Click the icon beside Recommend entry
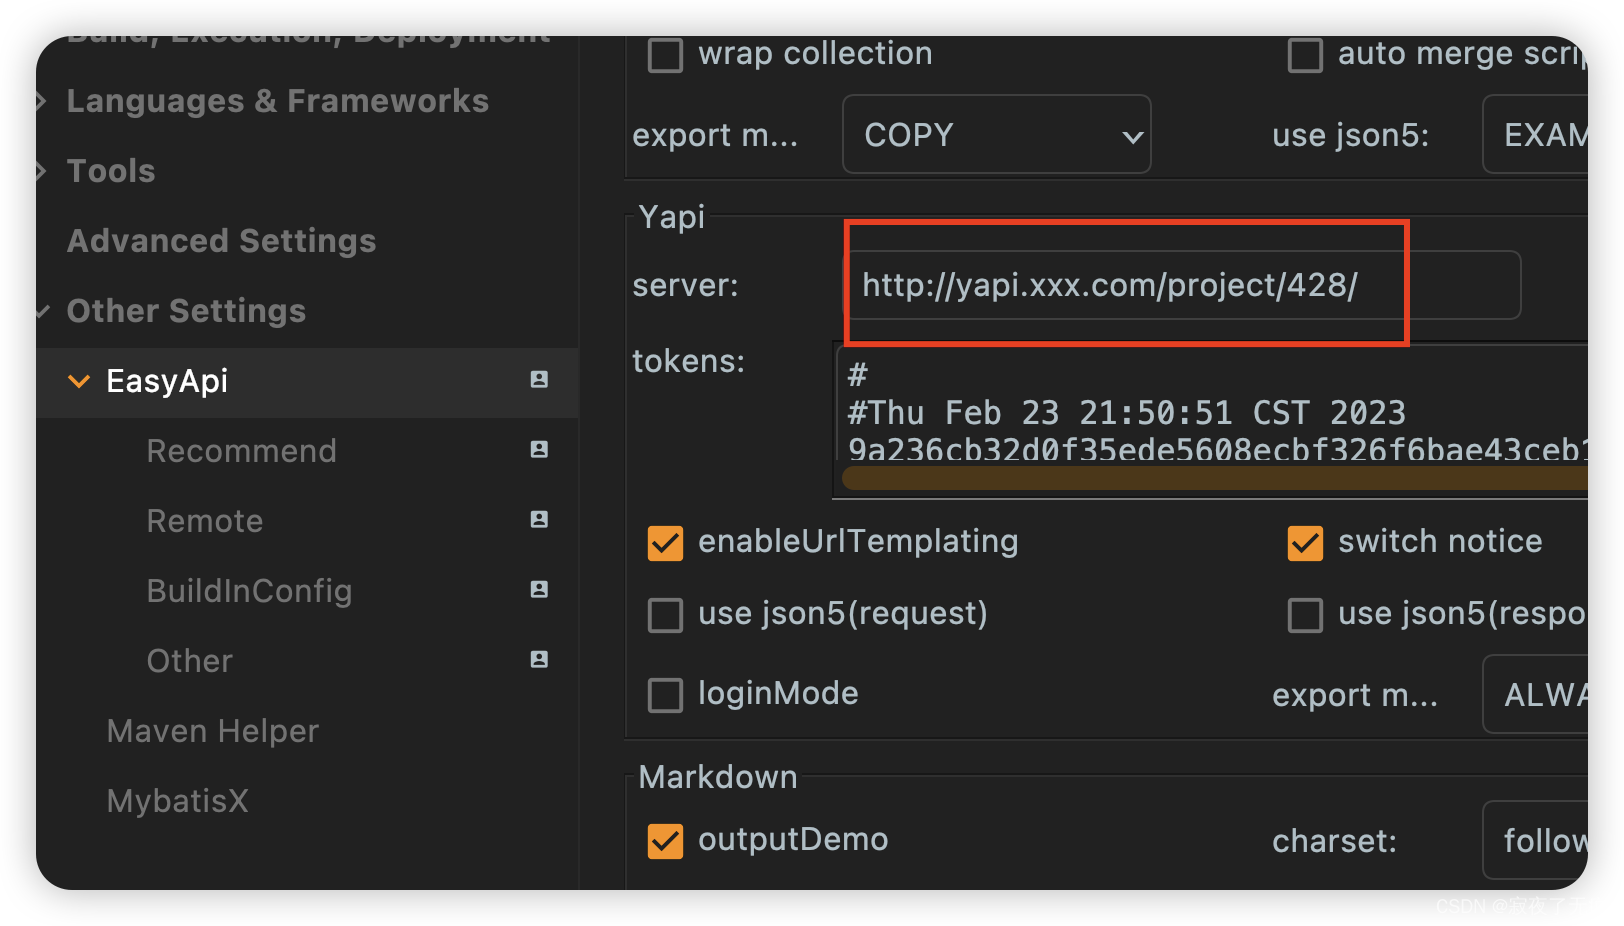 pos(539,450)
